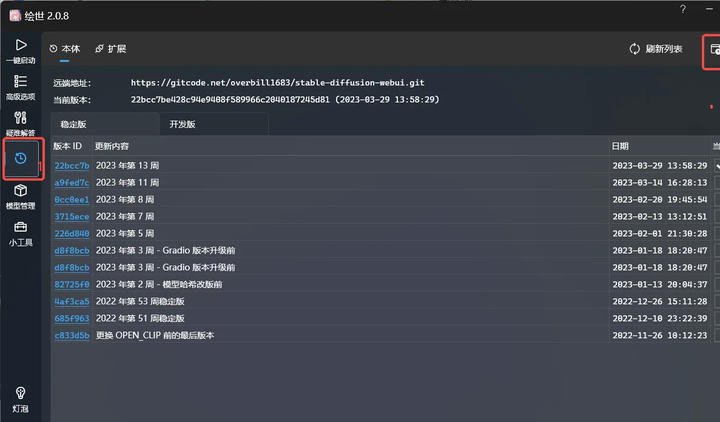Open 小工具 toolbox page

pyautogui.click(x=21, y=233)
